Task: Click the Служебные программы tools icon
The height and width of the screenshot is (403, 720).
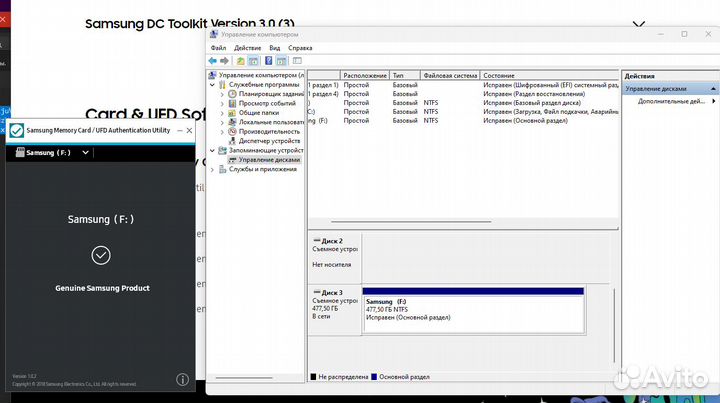Action: [222, 84]
